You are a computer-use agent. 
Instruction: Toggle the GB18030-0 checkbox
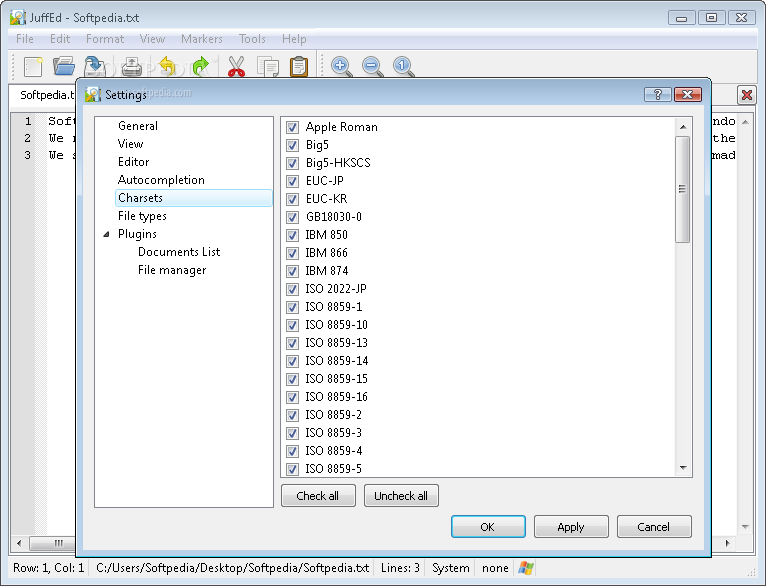(x=292, y=217)
